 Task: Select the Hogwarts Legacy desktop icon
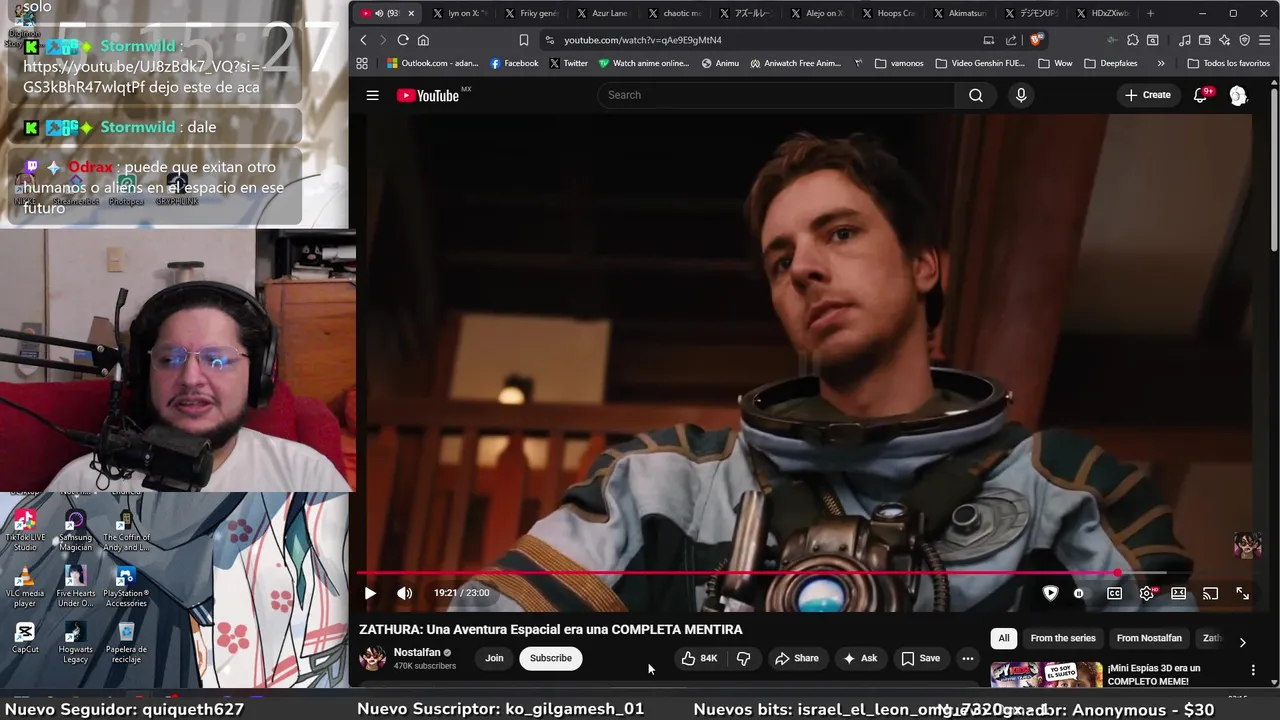[x=75, y=643]
